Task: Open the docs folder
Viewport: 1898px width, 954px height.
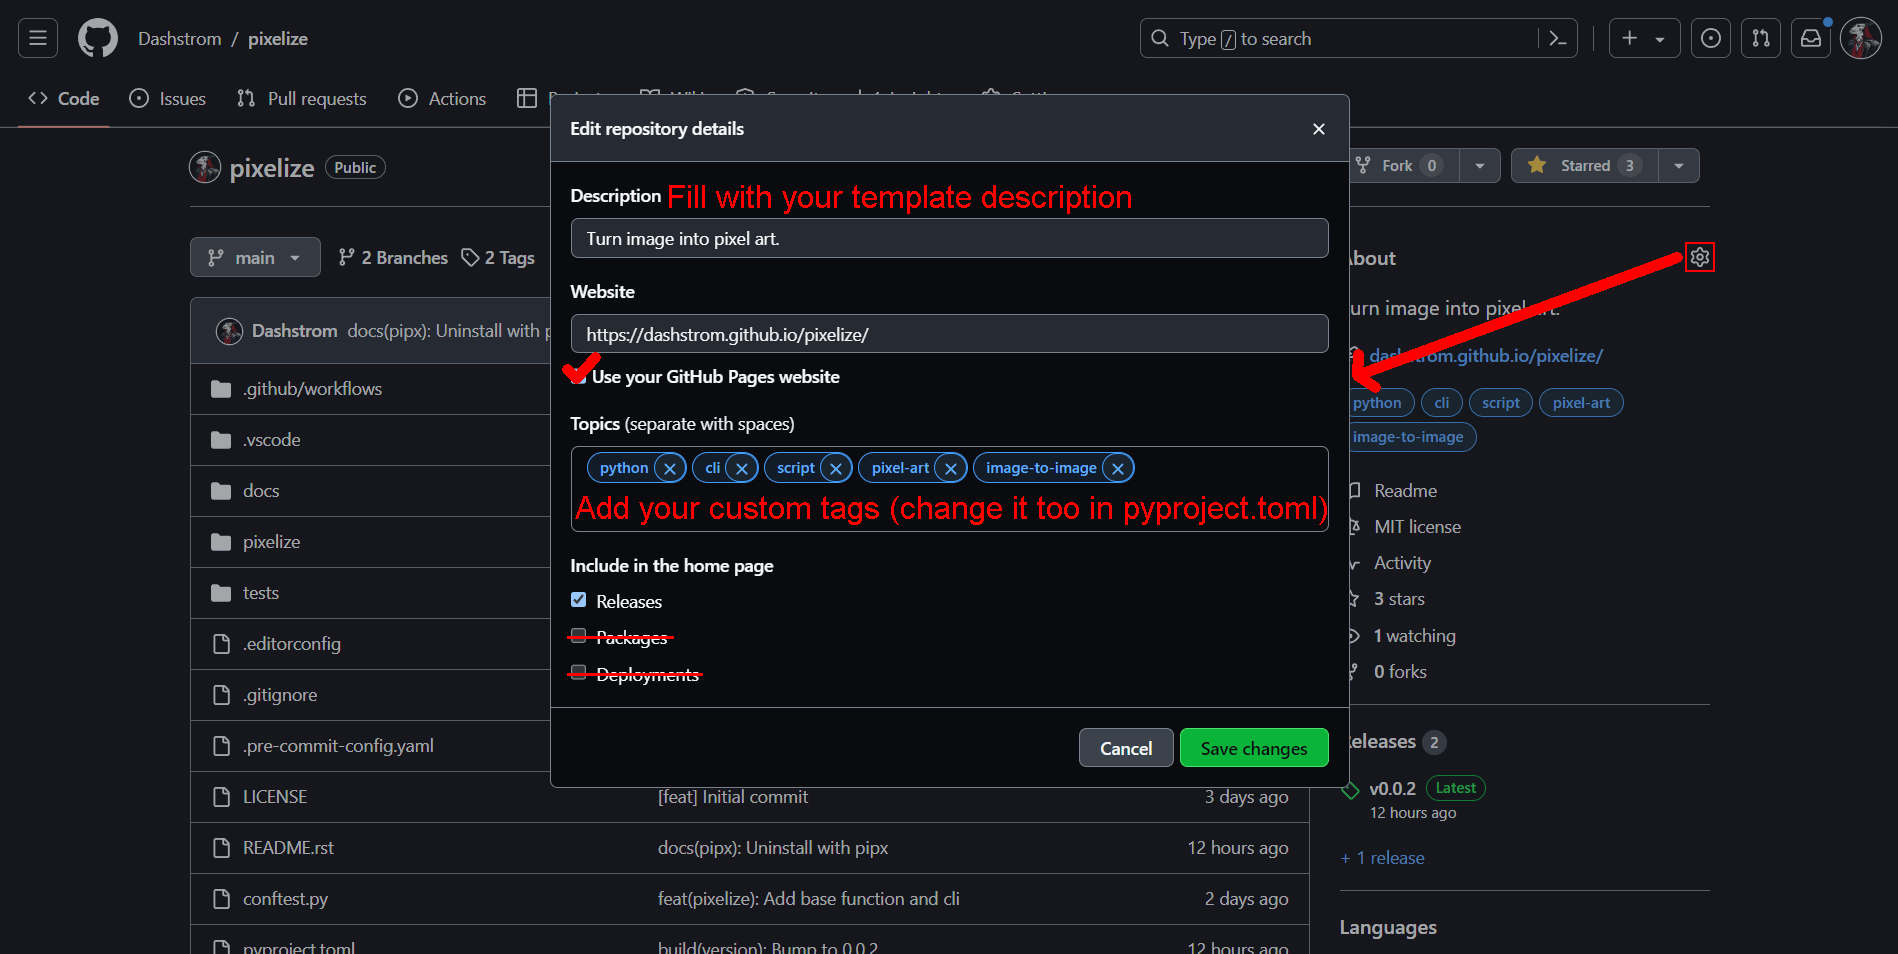Action: pos(261,491)
